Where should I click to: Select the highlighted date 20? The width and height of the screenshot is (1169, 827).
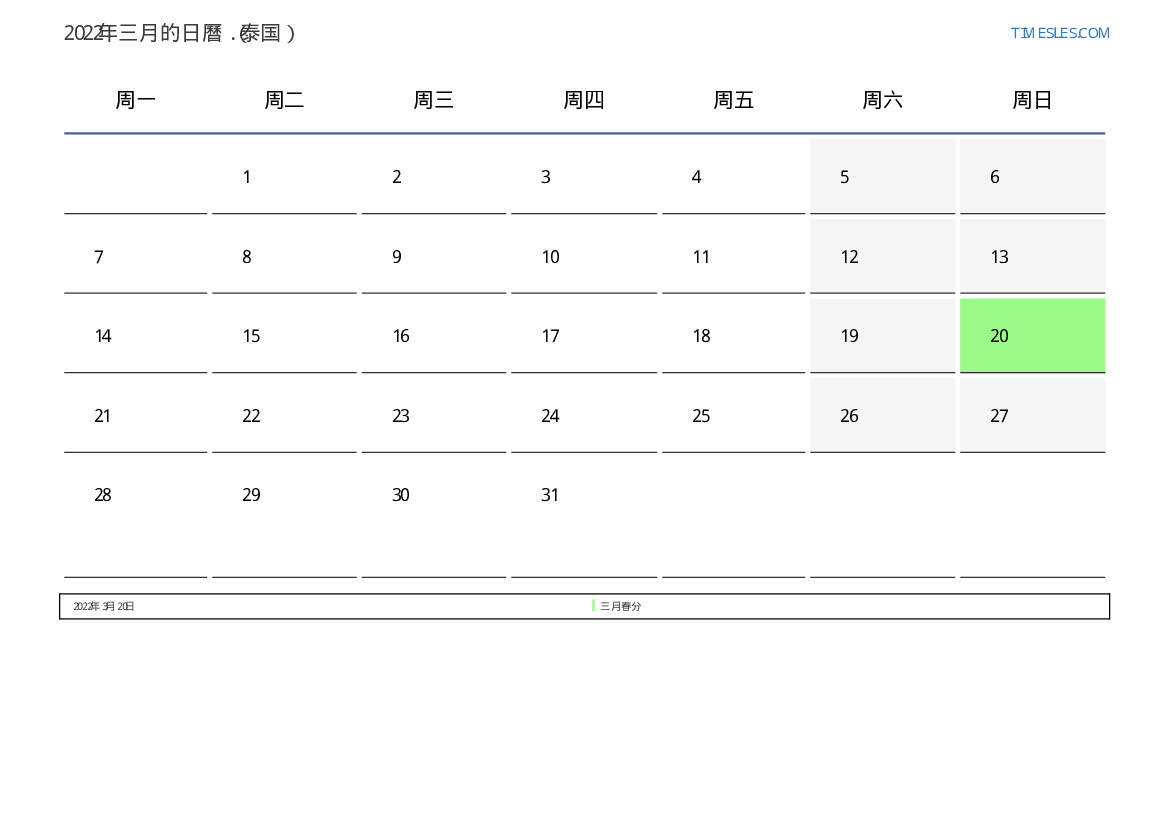1032,336
